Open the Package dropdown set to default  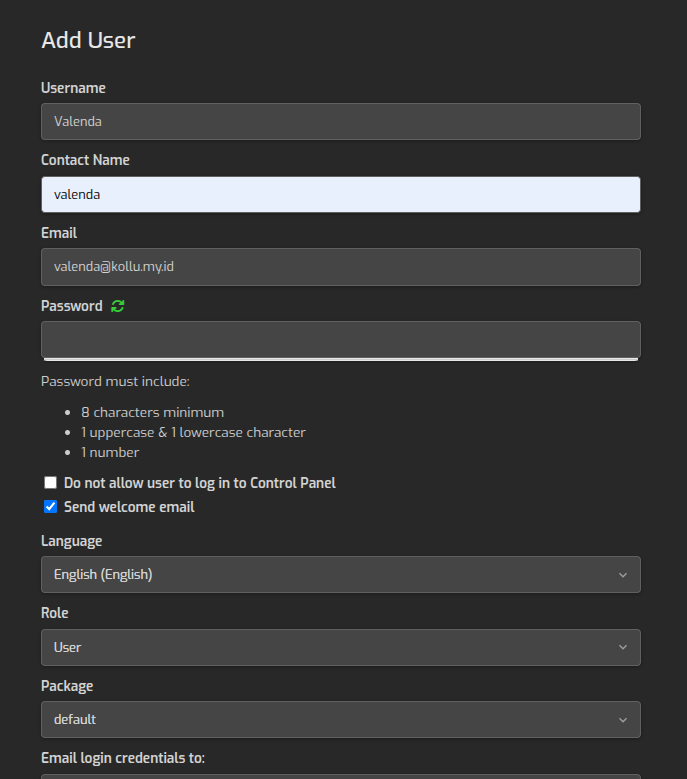[x=340, y=720]
